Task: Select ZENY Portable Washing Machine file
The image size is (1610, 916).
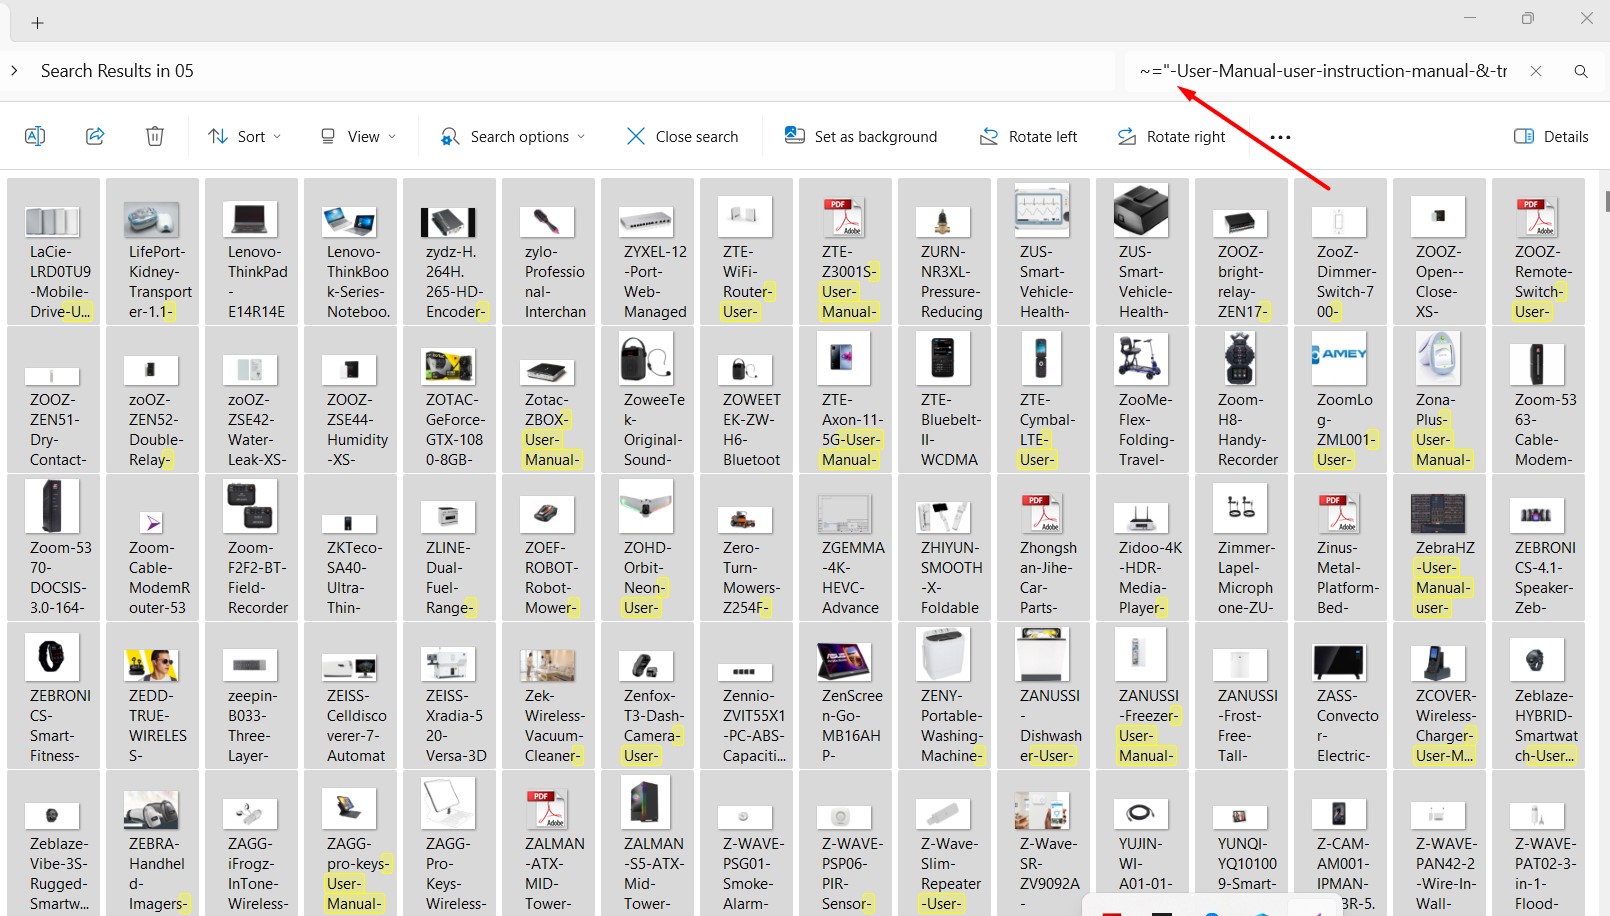Action: point(945,696)
